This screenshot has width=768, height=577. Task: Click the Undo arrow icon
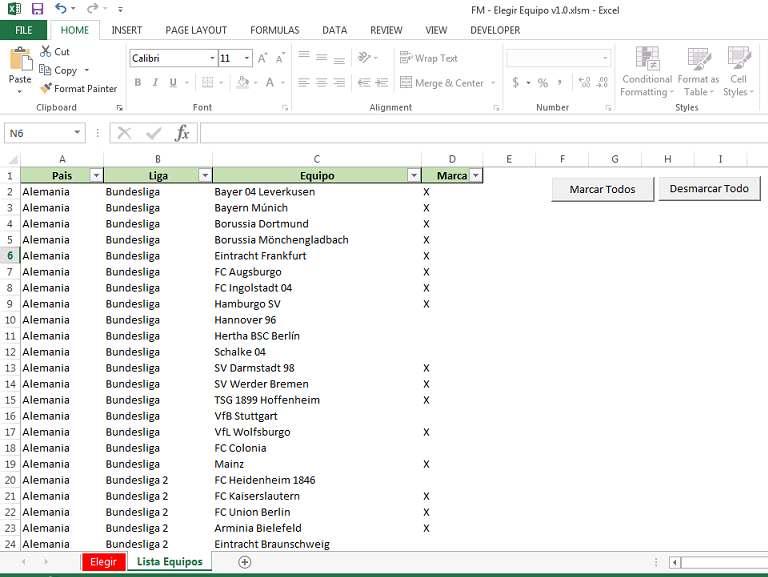tap(61, 8)
